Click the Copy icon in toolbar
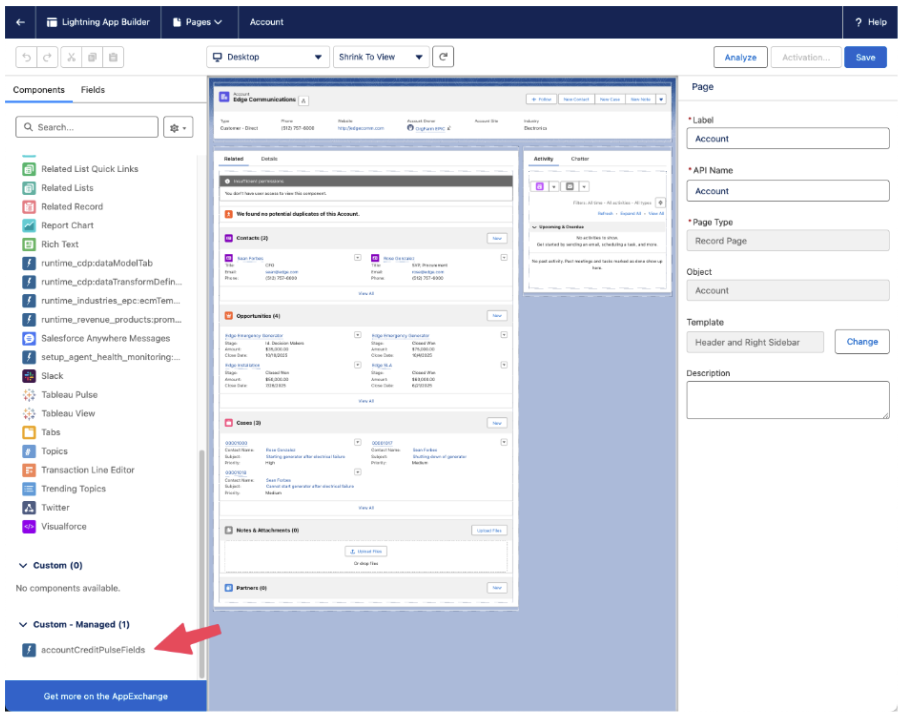Viewport: 902px width, 717px height. (x=92, y=57)
